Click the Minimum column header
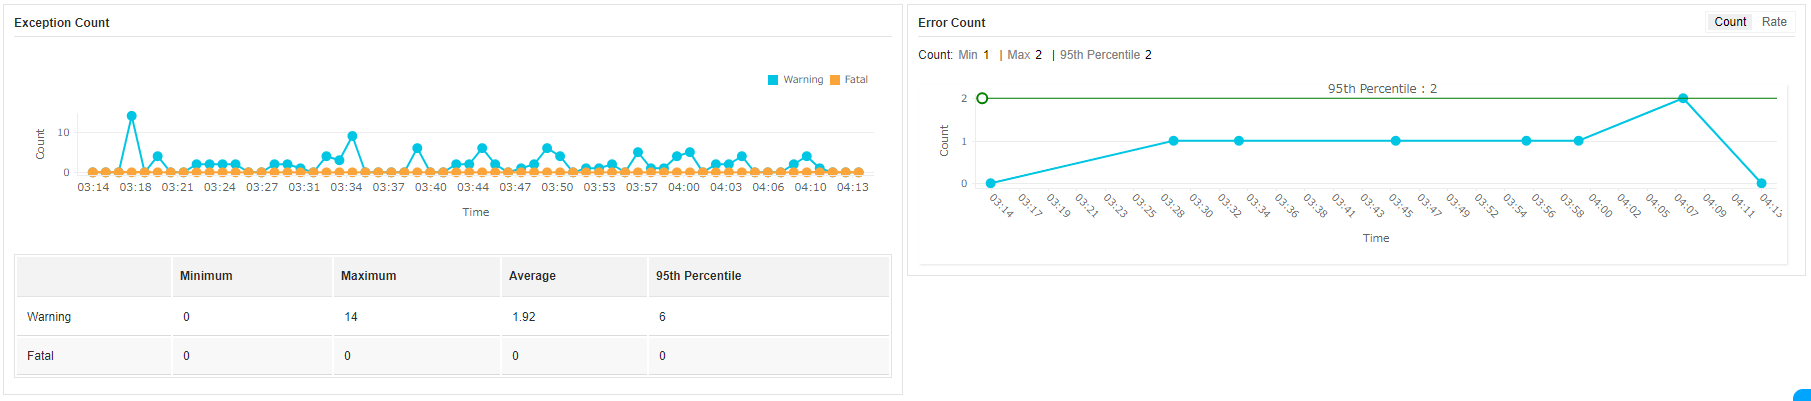Screen dimensions: 1811x401 pos(206,276)
